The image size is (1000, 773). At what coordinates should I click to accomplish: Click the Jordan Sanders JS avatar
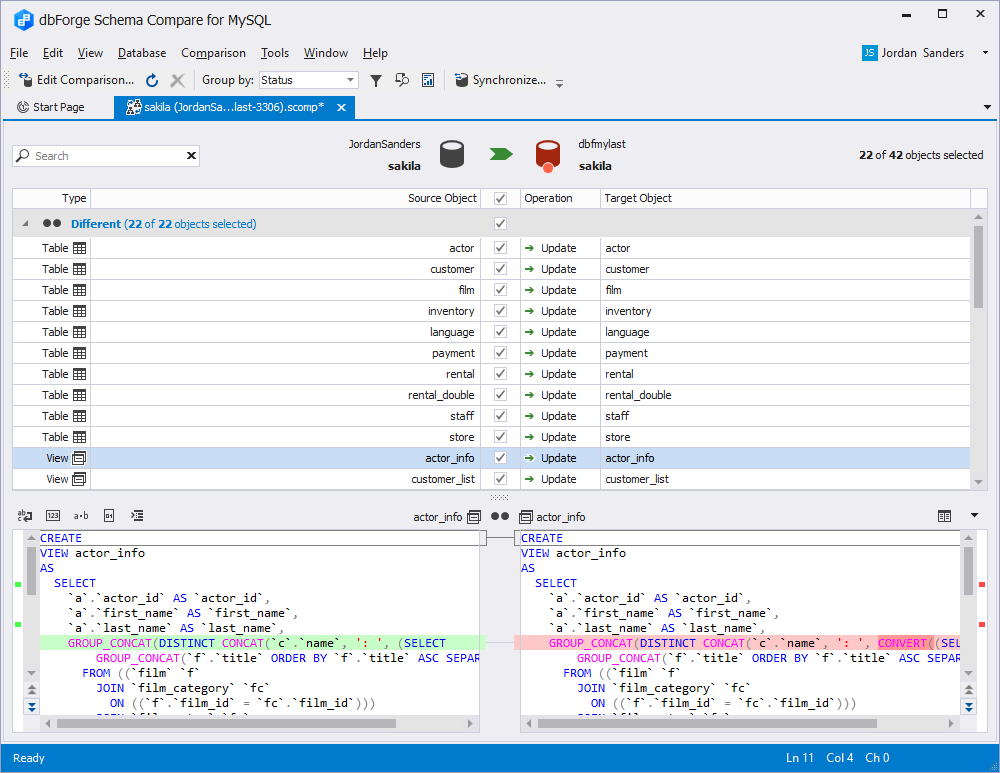[x=869, y=53]
